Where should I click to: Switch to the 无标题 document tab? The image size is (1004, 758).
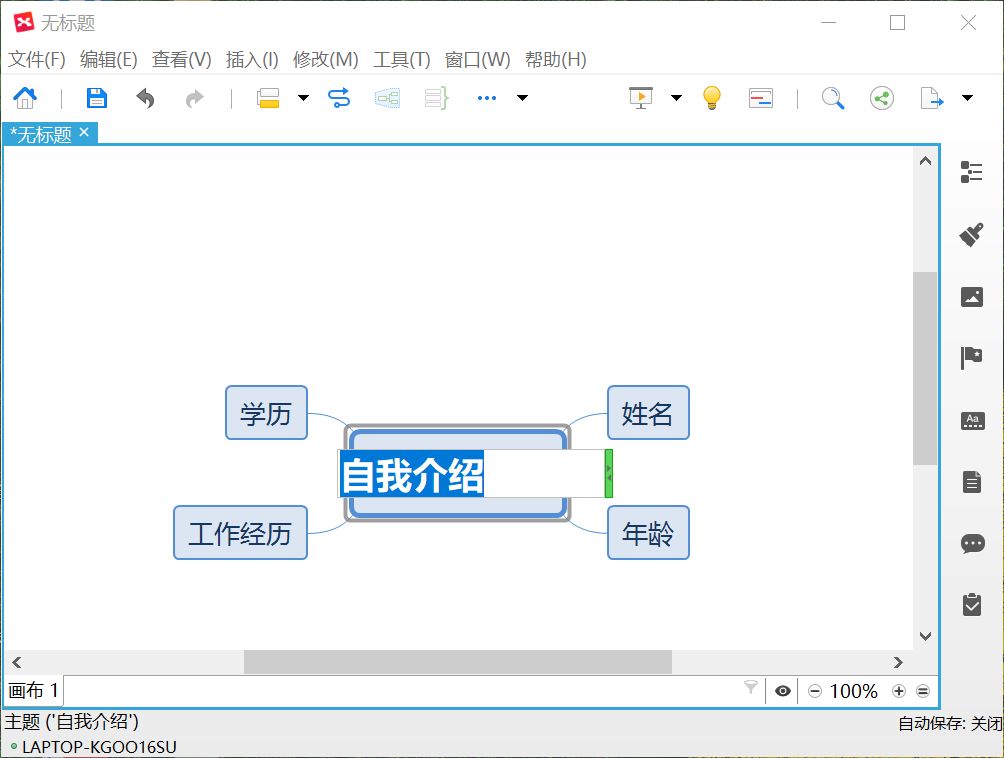click(42, 132)
